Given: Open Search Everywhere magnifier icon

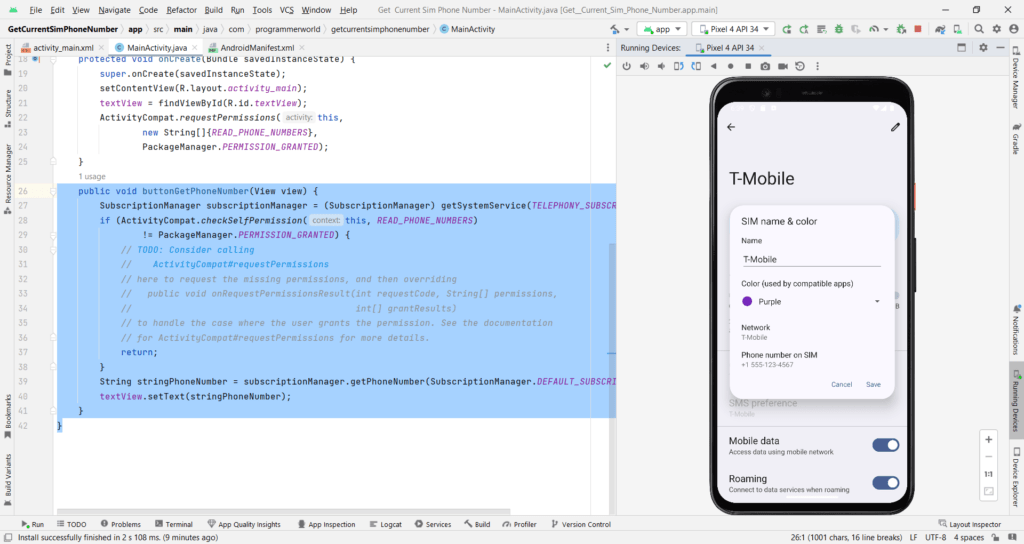Looking at the screenshot, I should click(x=978, y=29).
